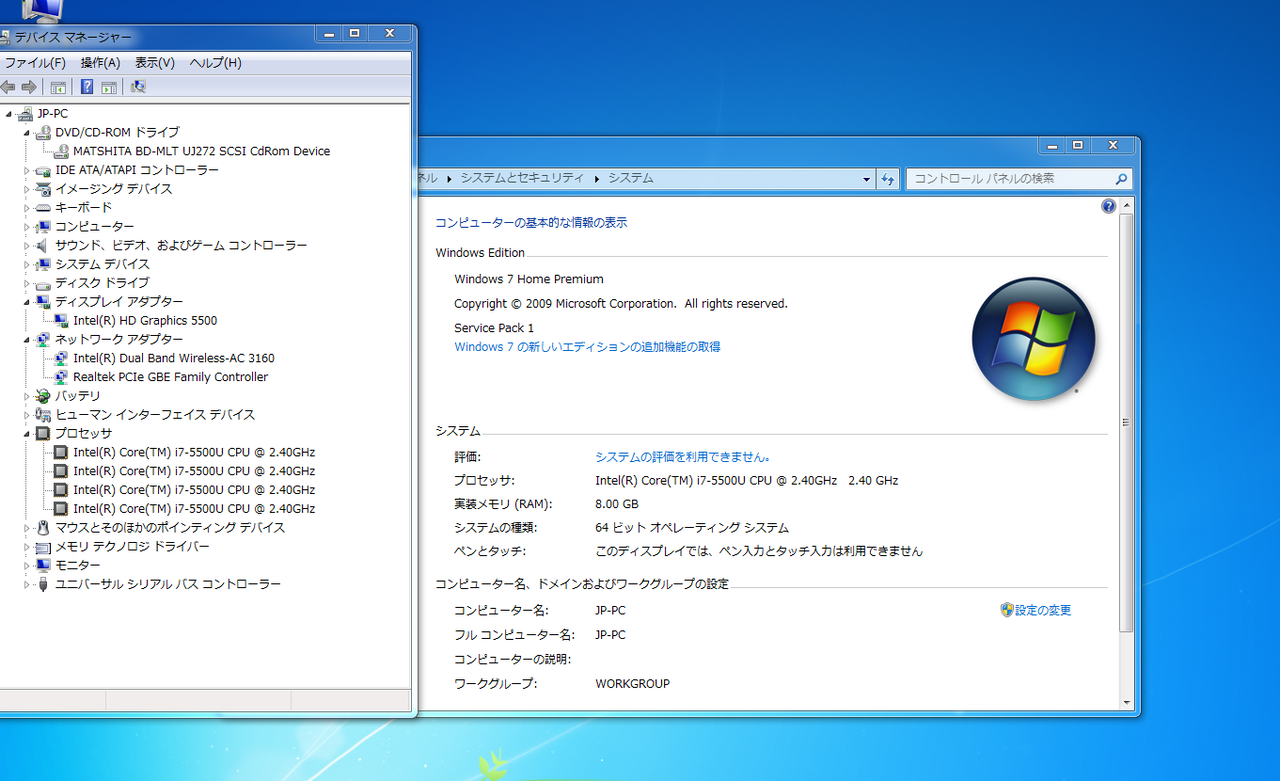Click the システム breadcrumb in address bar
This screenshot has width=1280, height=781.
click(x=631, y=178)
